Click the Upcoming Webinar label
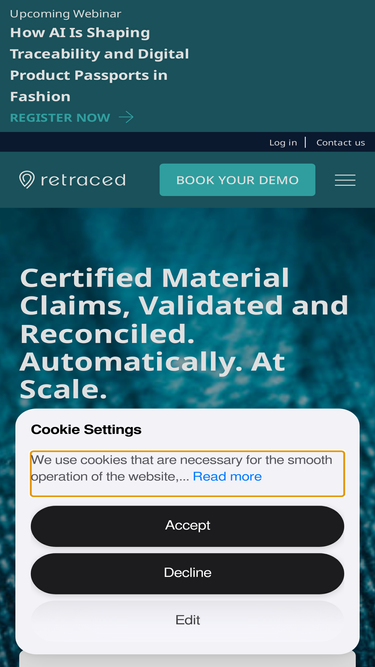The height and width of the screenshot is (667, 375). 65,14
